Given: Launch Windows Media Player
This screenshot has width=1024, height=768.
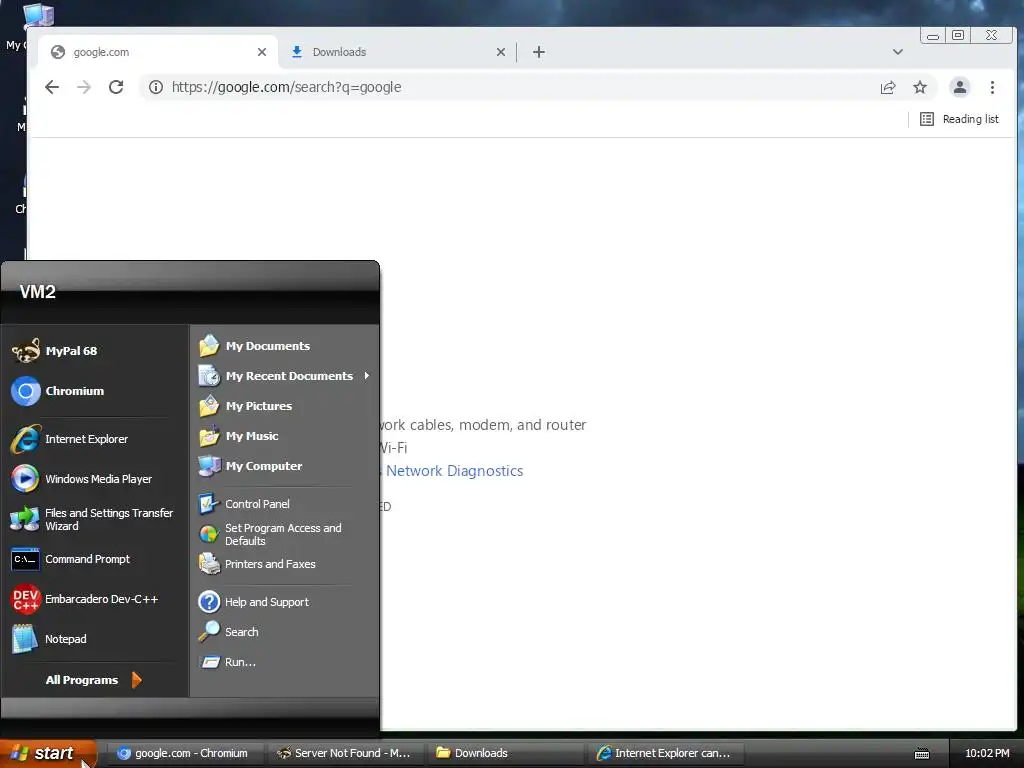Looking at the screenshot, I should click(82, 479).
